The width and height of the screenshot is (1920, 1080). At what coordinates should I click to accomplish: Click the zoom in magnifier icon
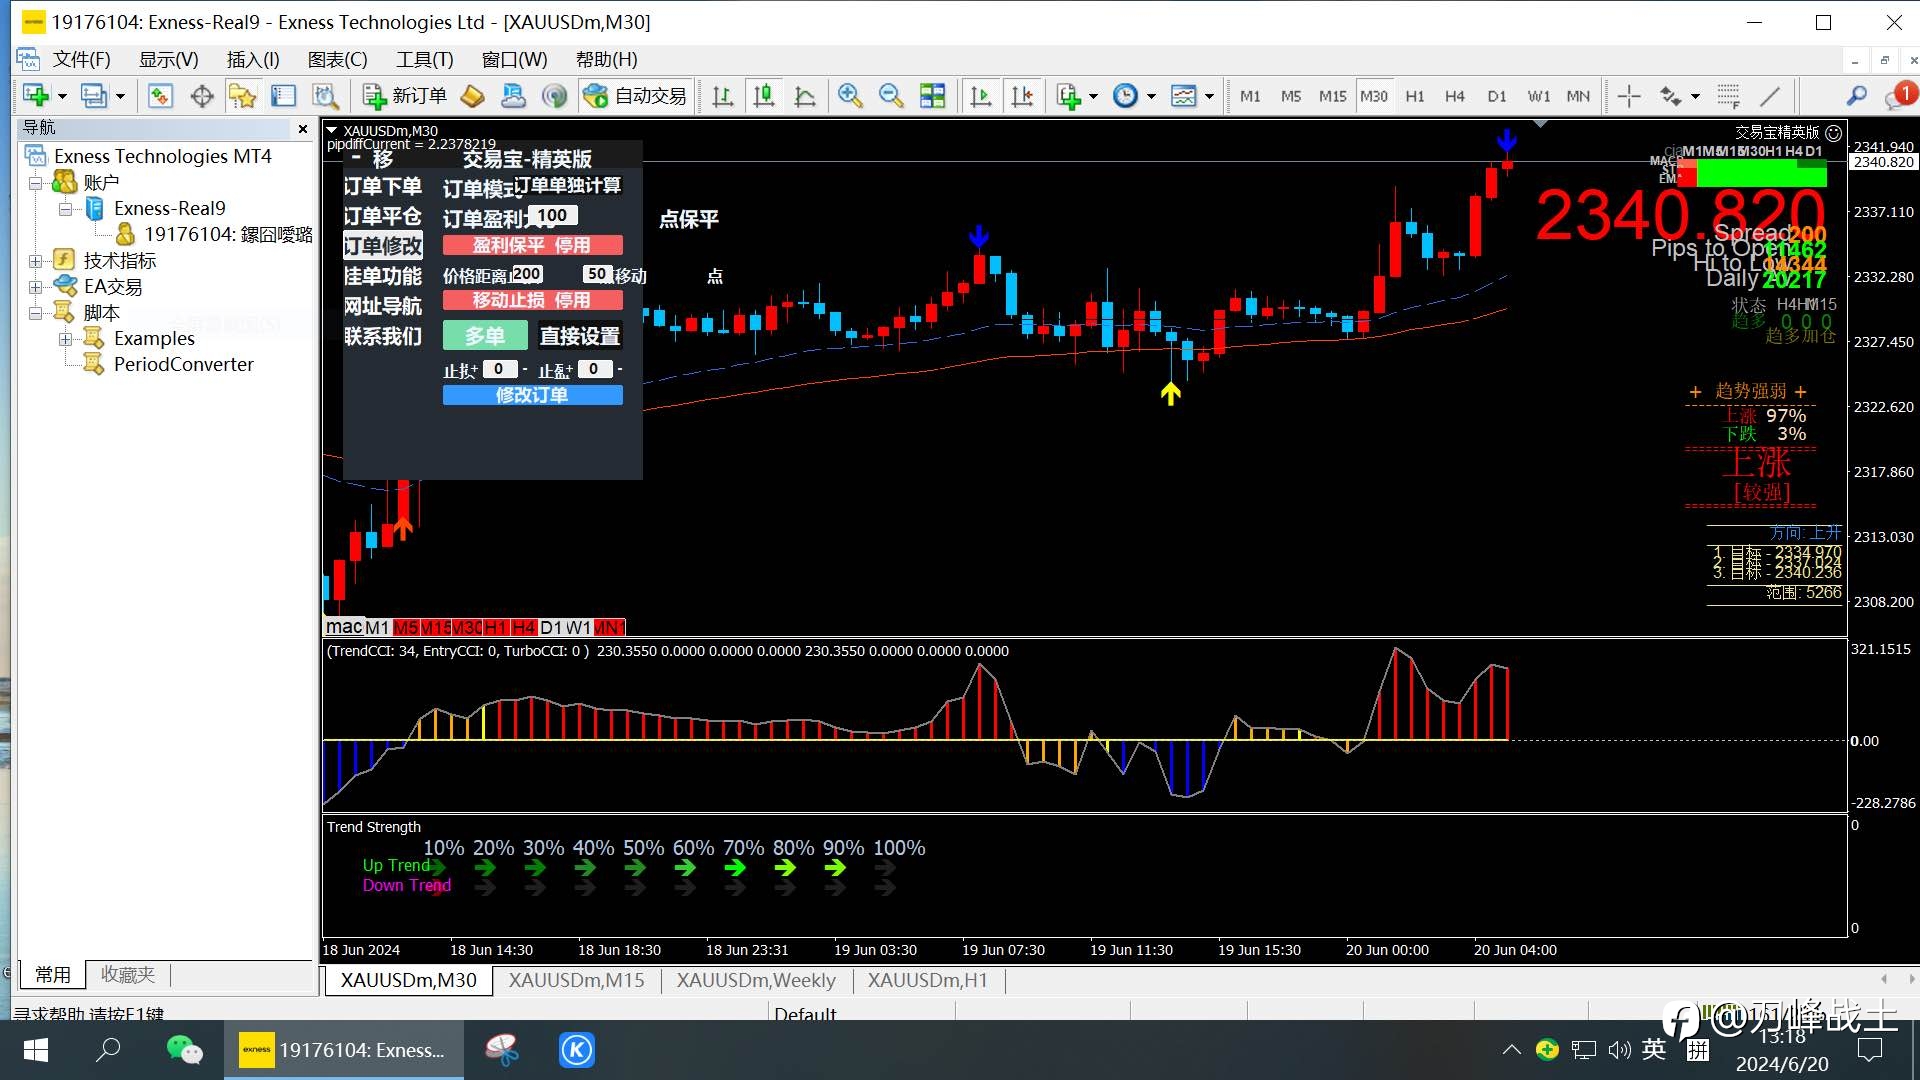850,96
